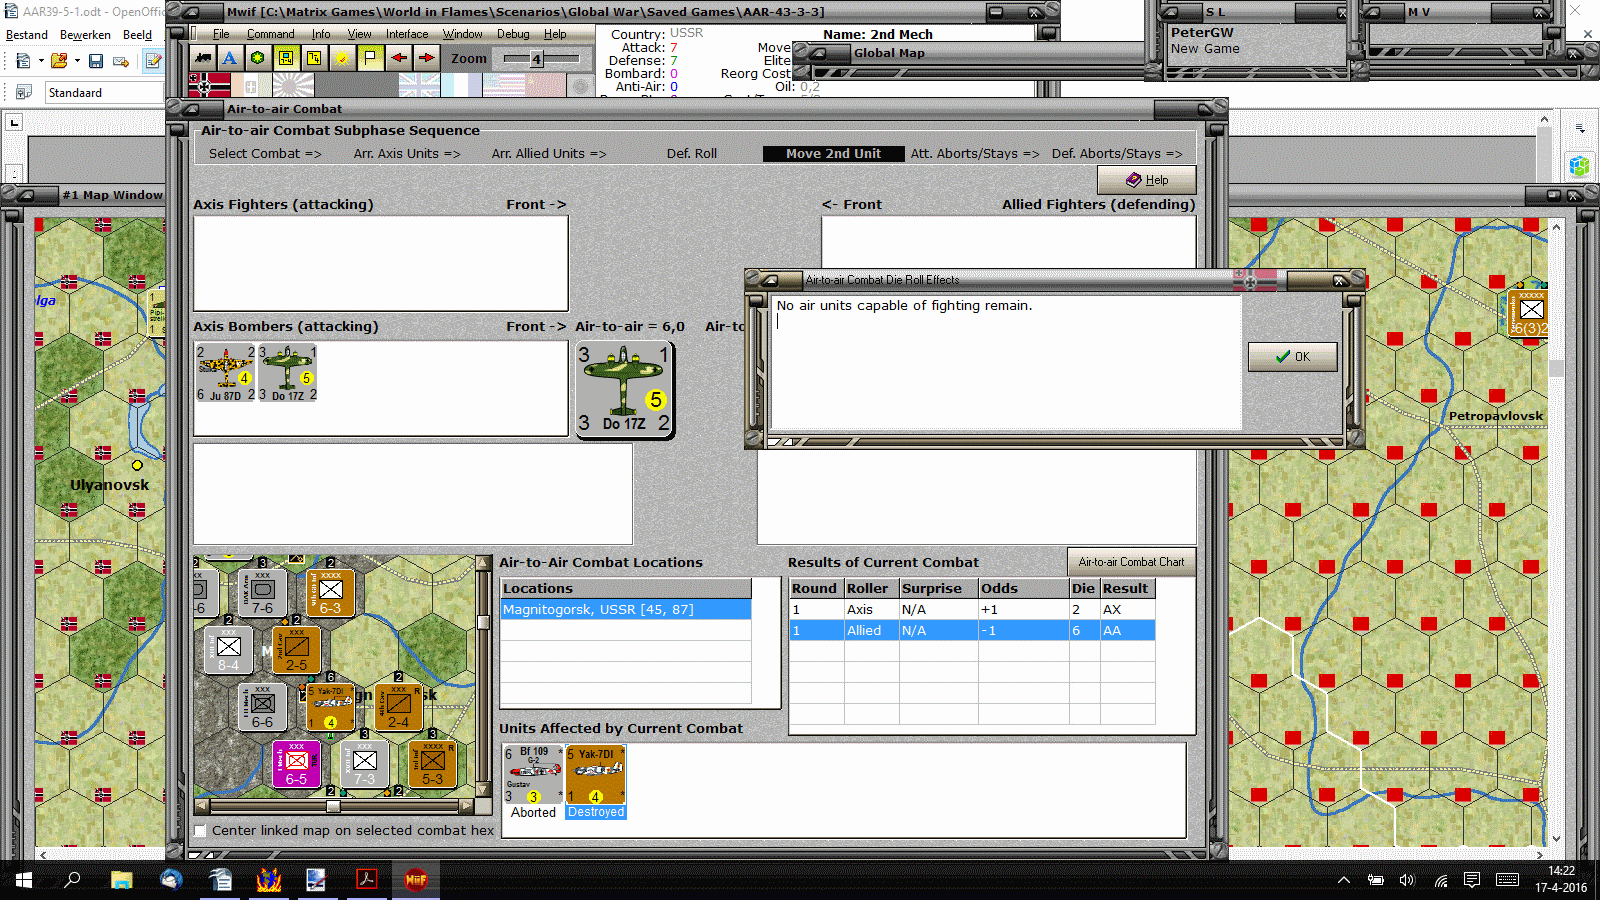
Task: Open OpenOffice paragraph style Standaard box
Action: tap(104, 93)
